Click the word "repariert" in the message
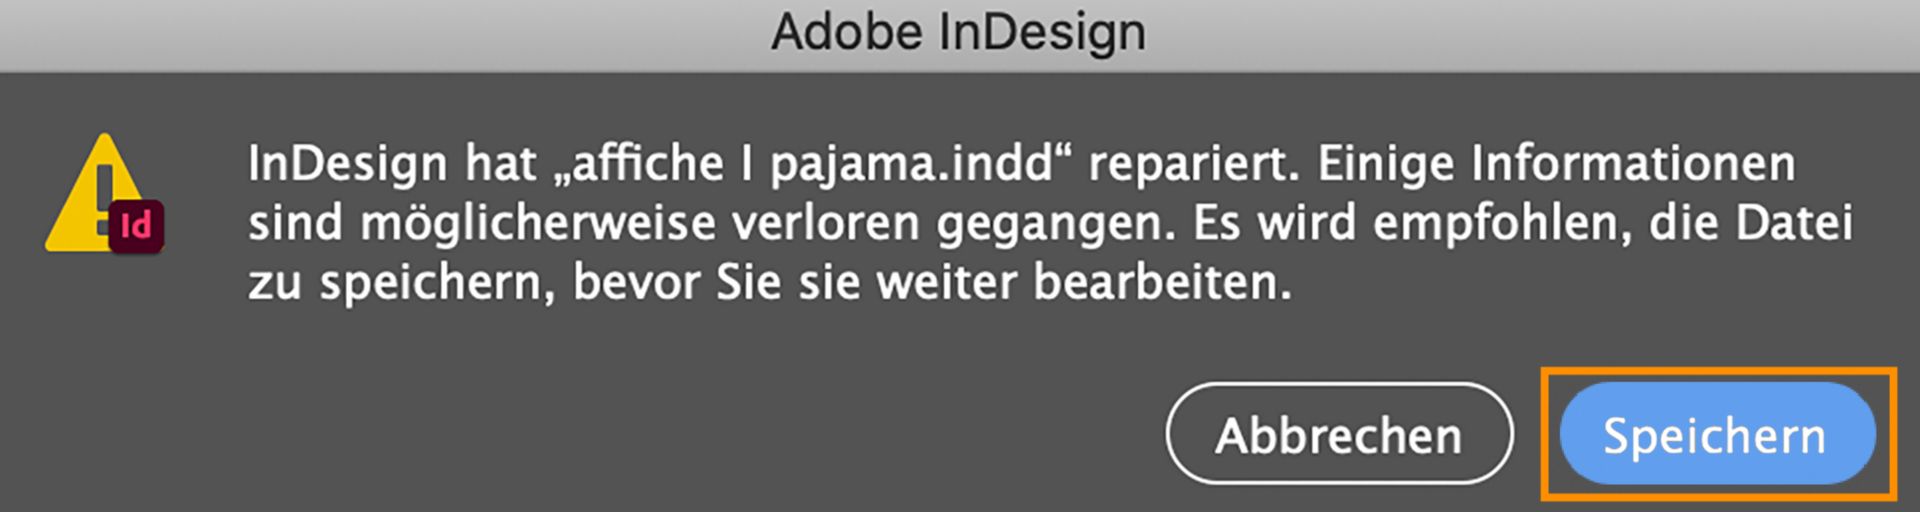The width and height of the screenshot is (1920, 512). tap(1192, 164)
